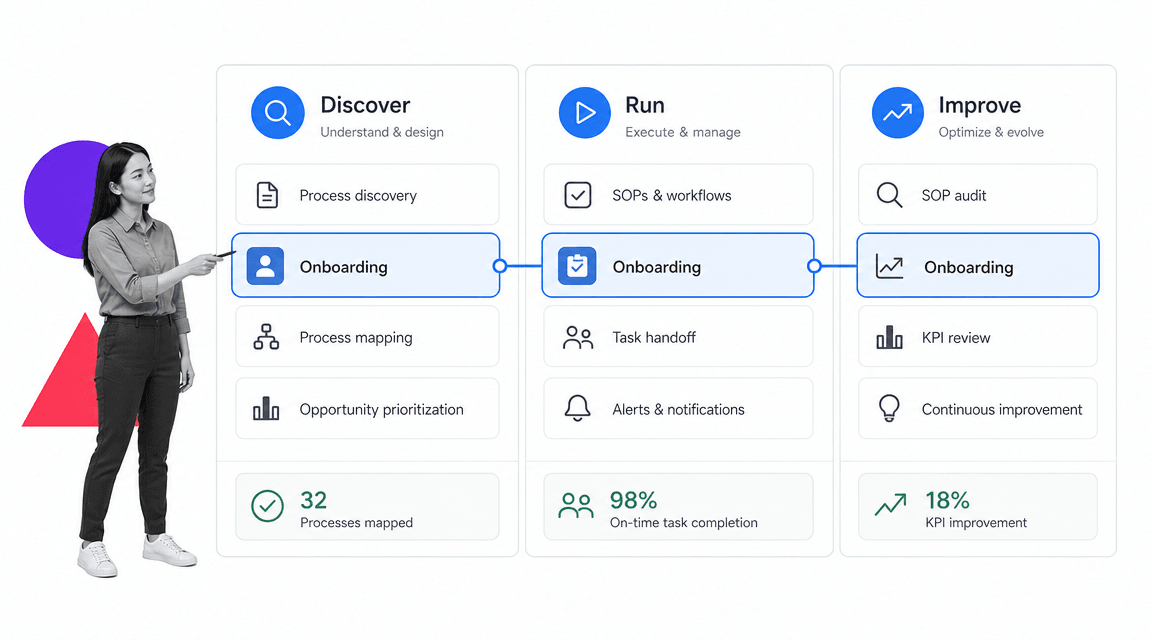Click the woman pointing at Onboarding
Viewport: 1152px width, 640px height.
point(140,360)
